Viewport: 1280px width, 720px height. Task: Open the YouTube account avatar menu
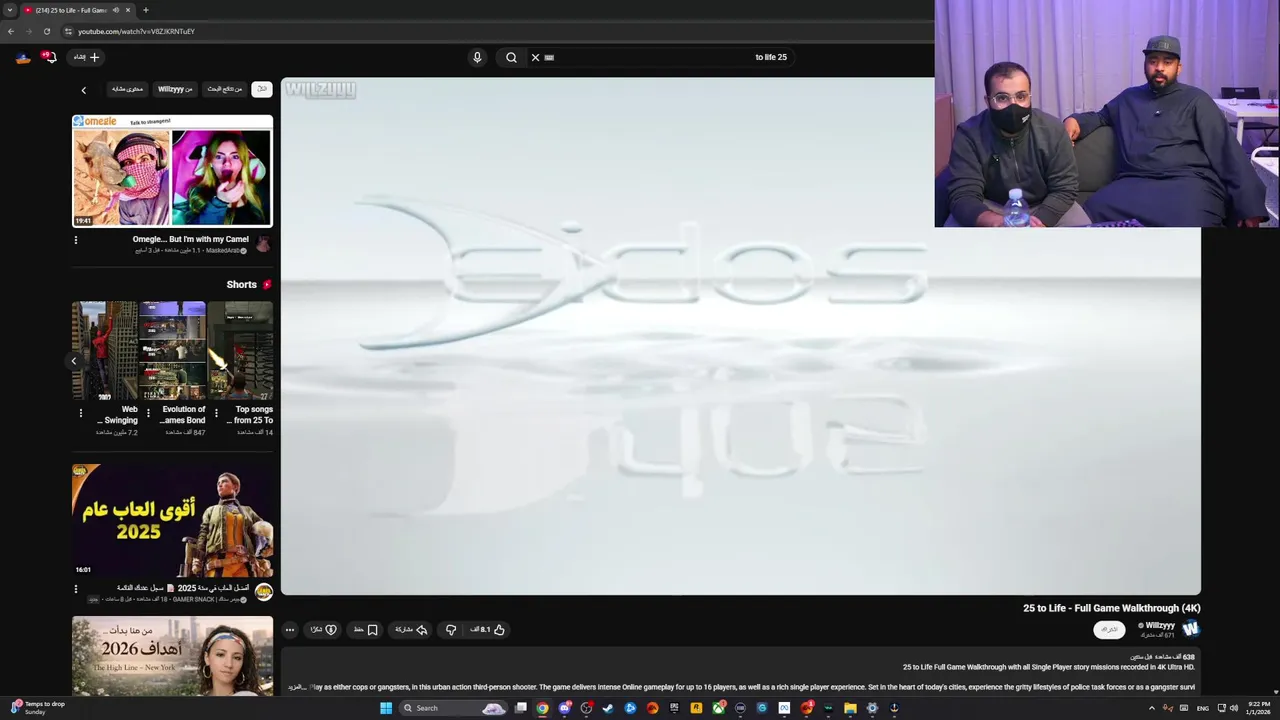(x=23, y=57)
